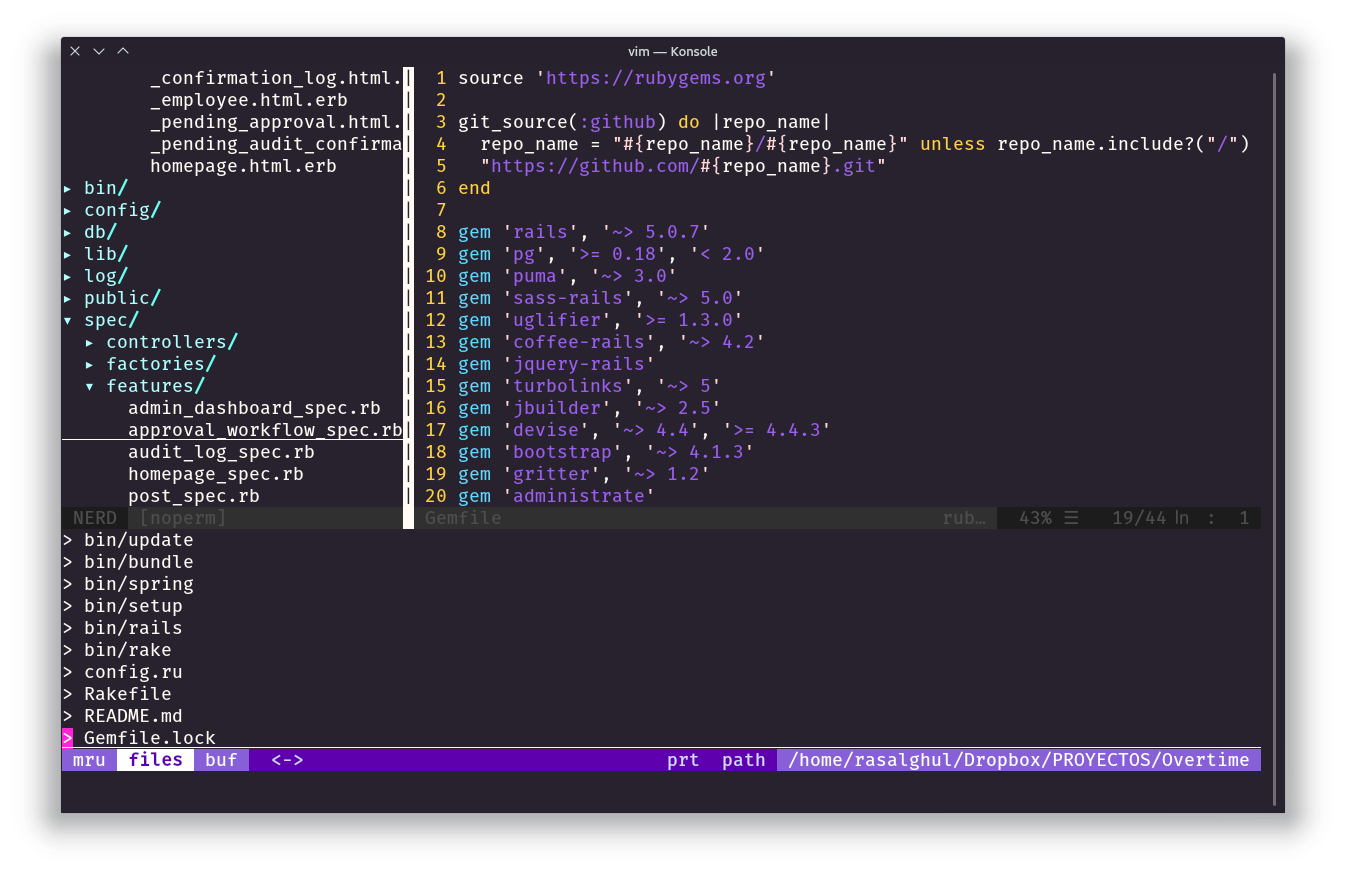Place cursor on gem 'gritter' line
The image size is (1346, 874).
point(584,474)
